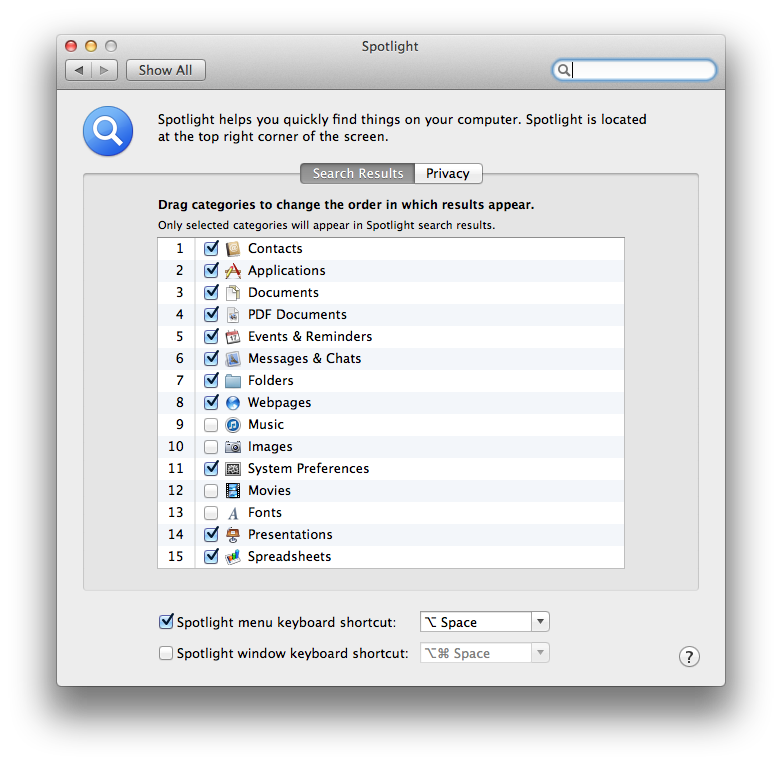Uncheck the Events & Reminders checkbox

coord(211,336)
